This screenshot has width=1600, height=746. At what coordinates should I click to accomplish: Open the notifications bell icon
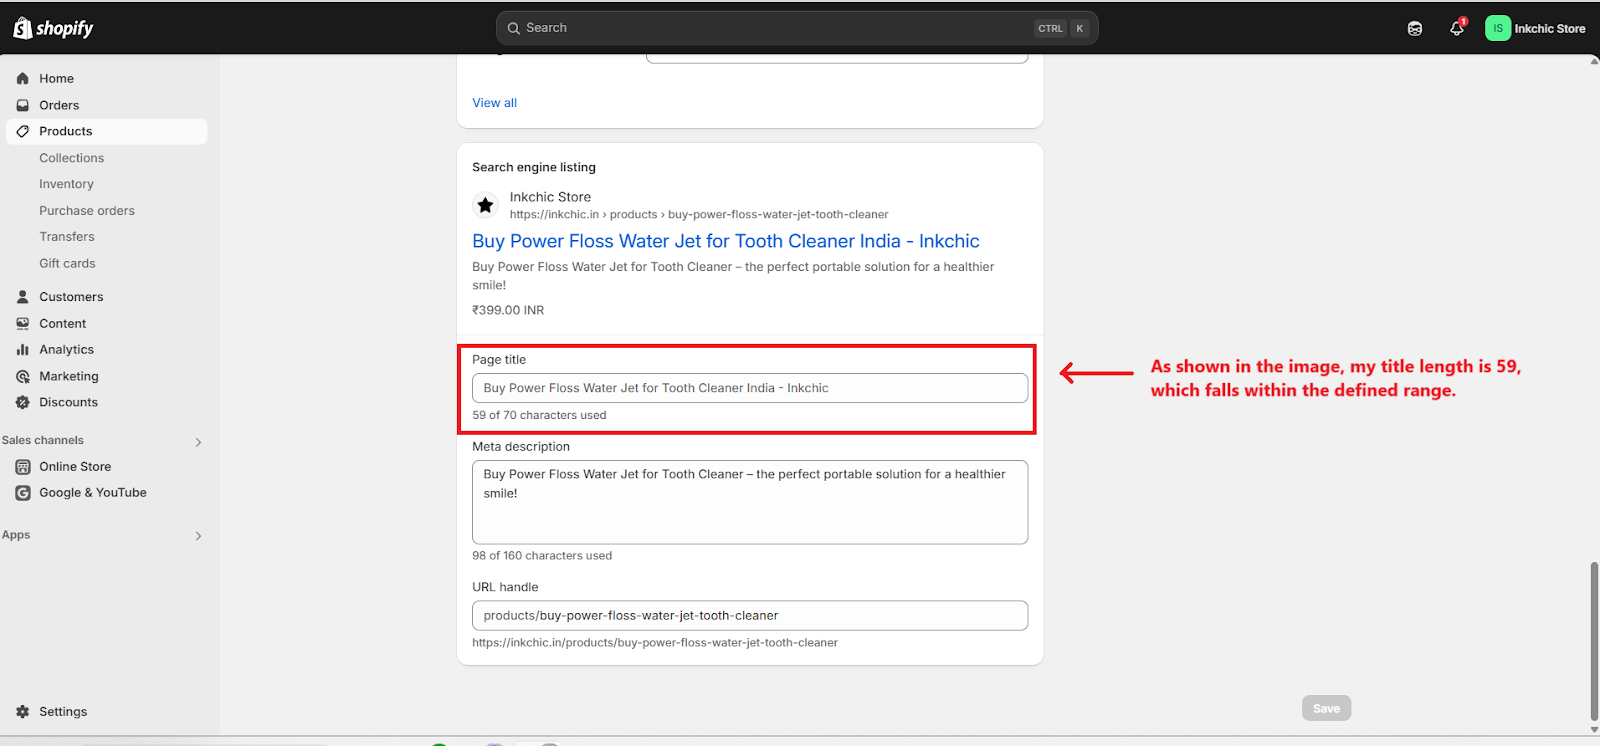pos(1457,28)
